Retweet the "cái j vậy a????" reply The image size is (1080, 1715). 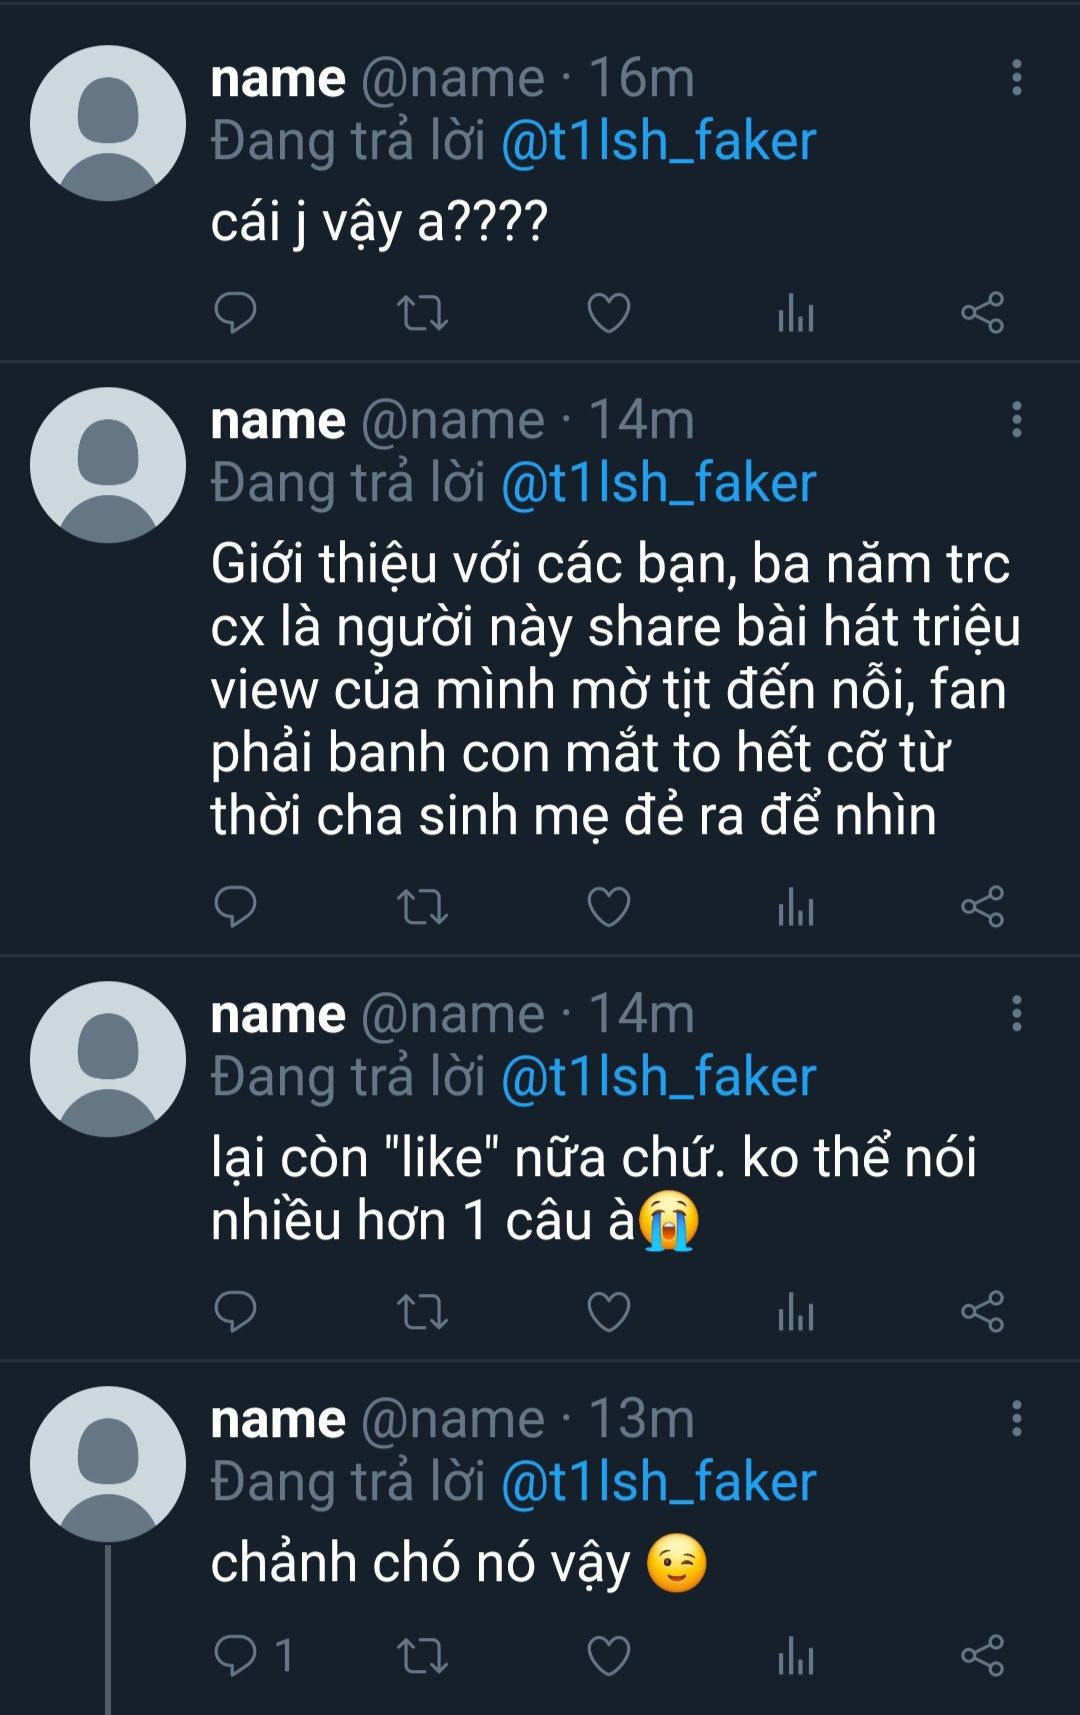click(x=422, y=313)
